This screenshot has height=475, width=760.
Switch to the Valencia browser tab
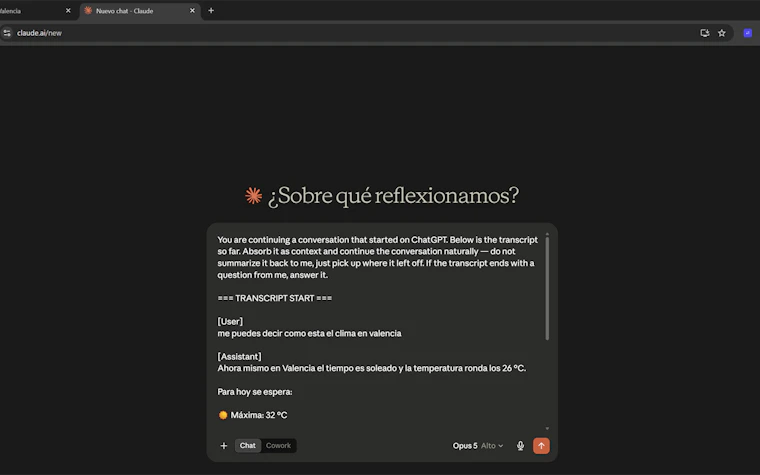[34, 11]
